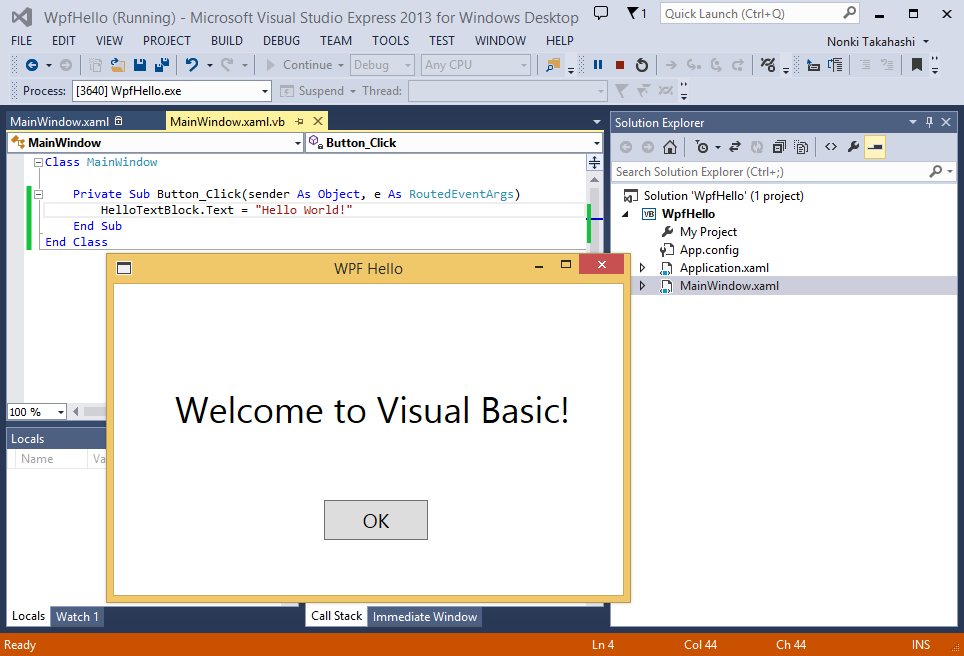Restart the debug session icon
Viewport: 964px width, 656px height.
click(642, 65)
